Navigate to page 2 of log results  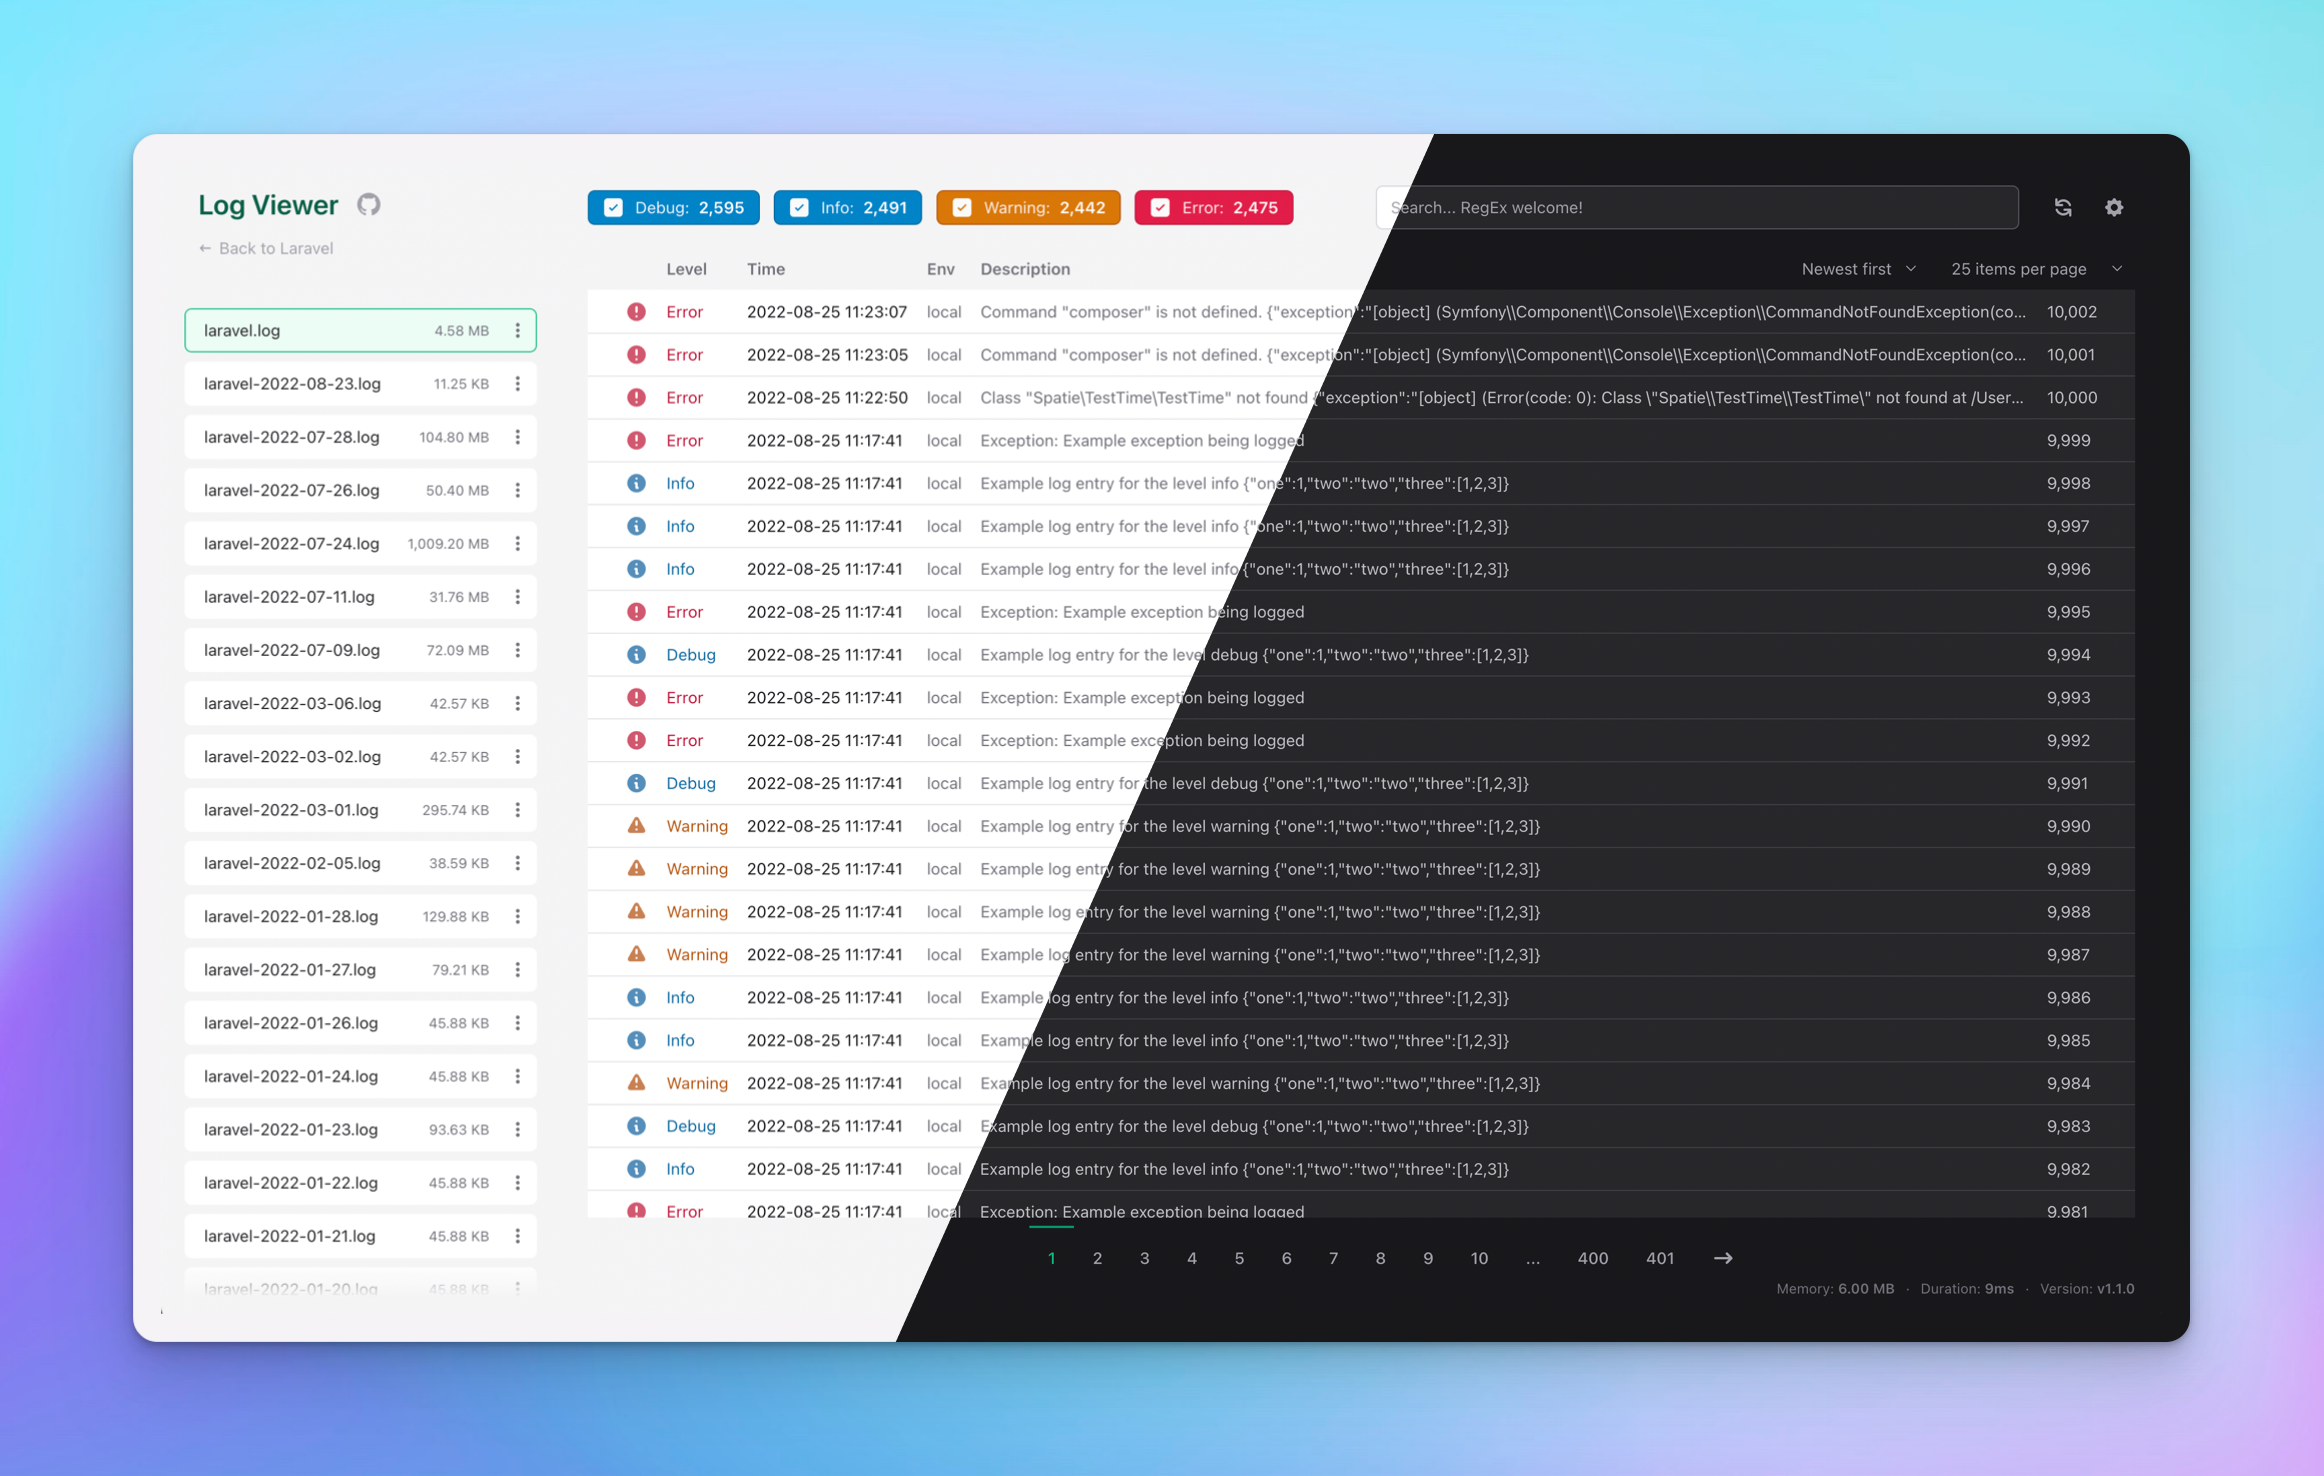pyautogui.click(x=1098, y=1257)
